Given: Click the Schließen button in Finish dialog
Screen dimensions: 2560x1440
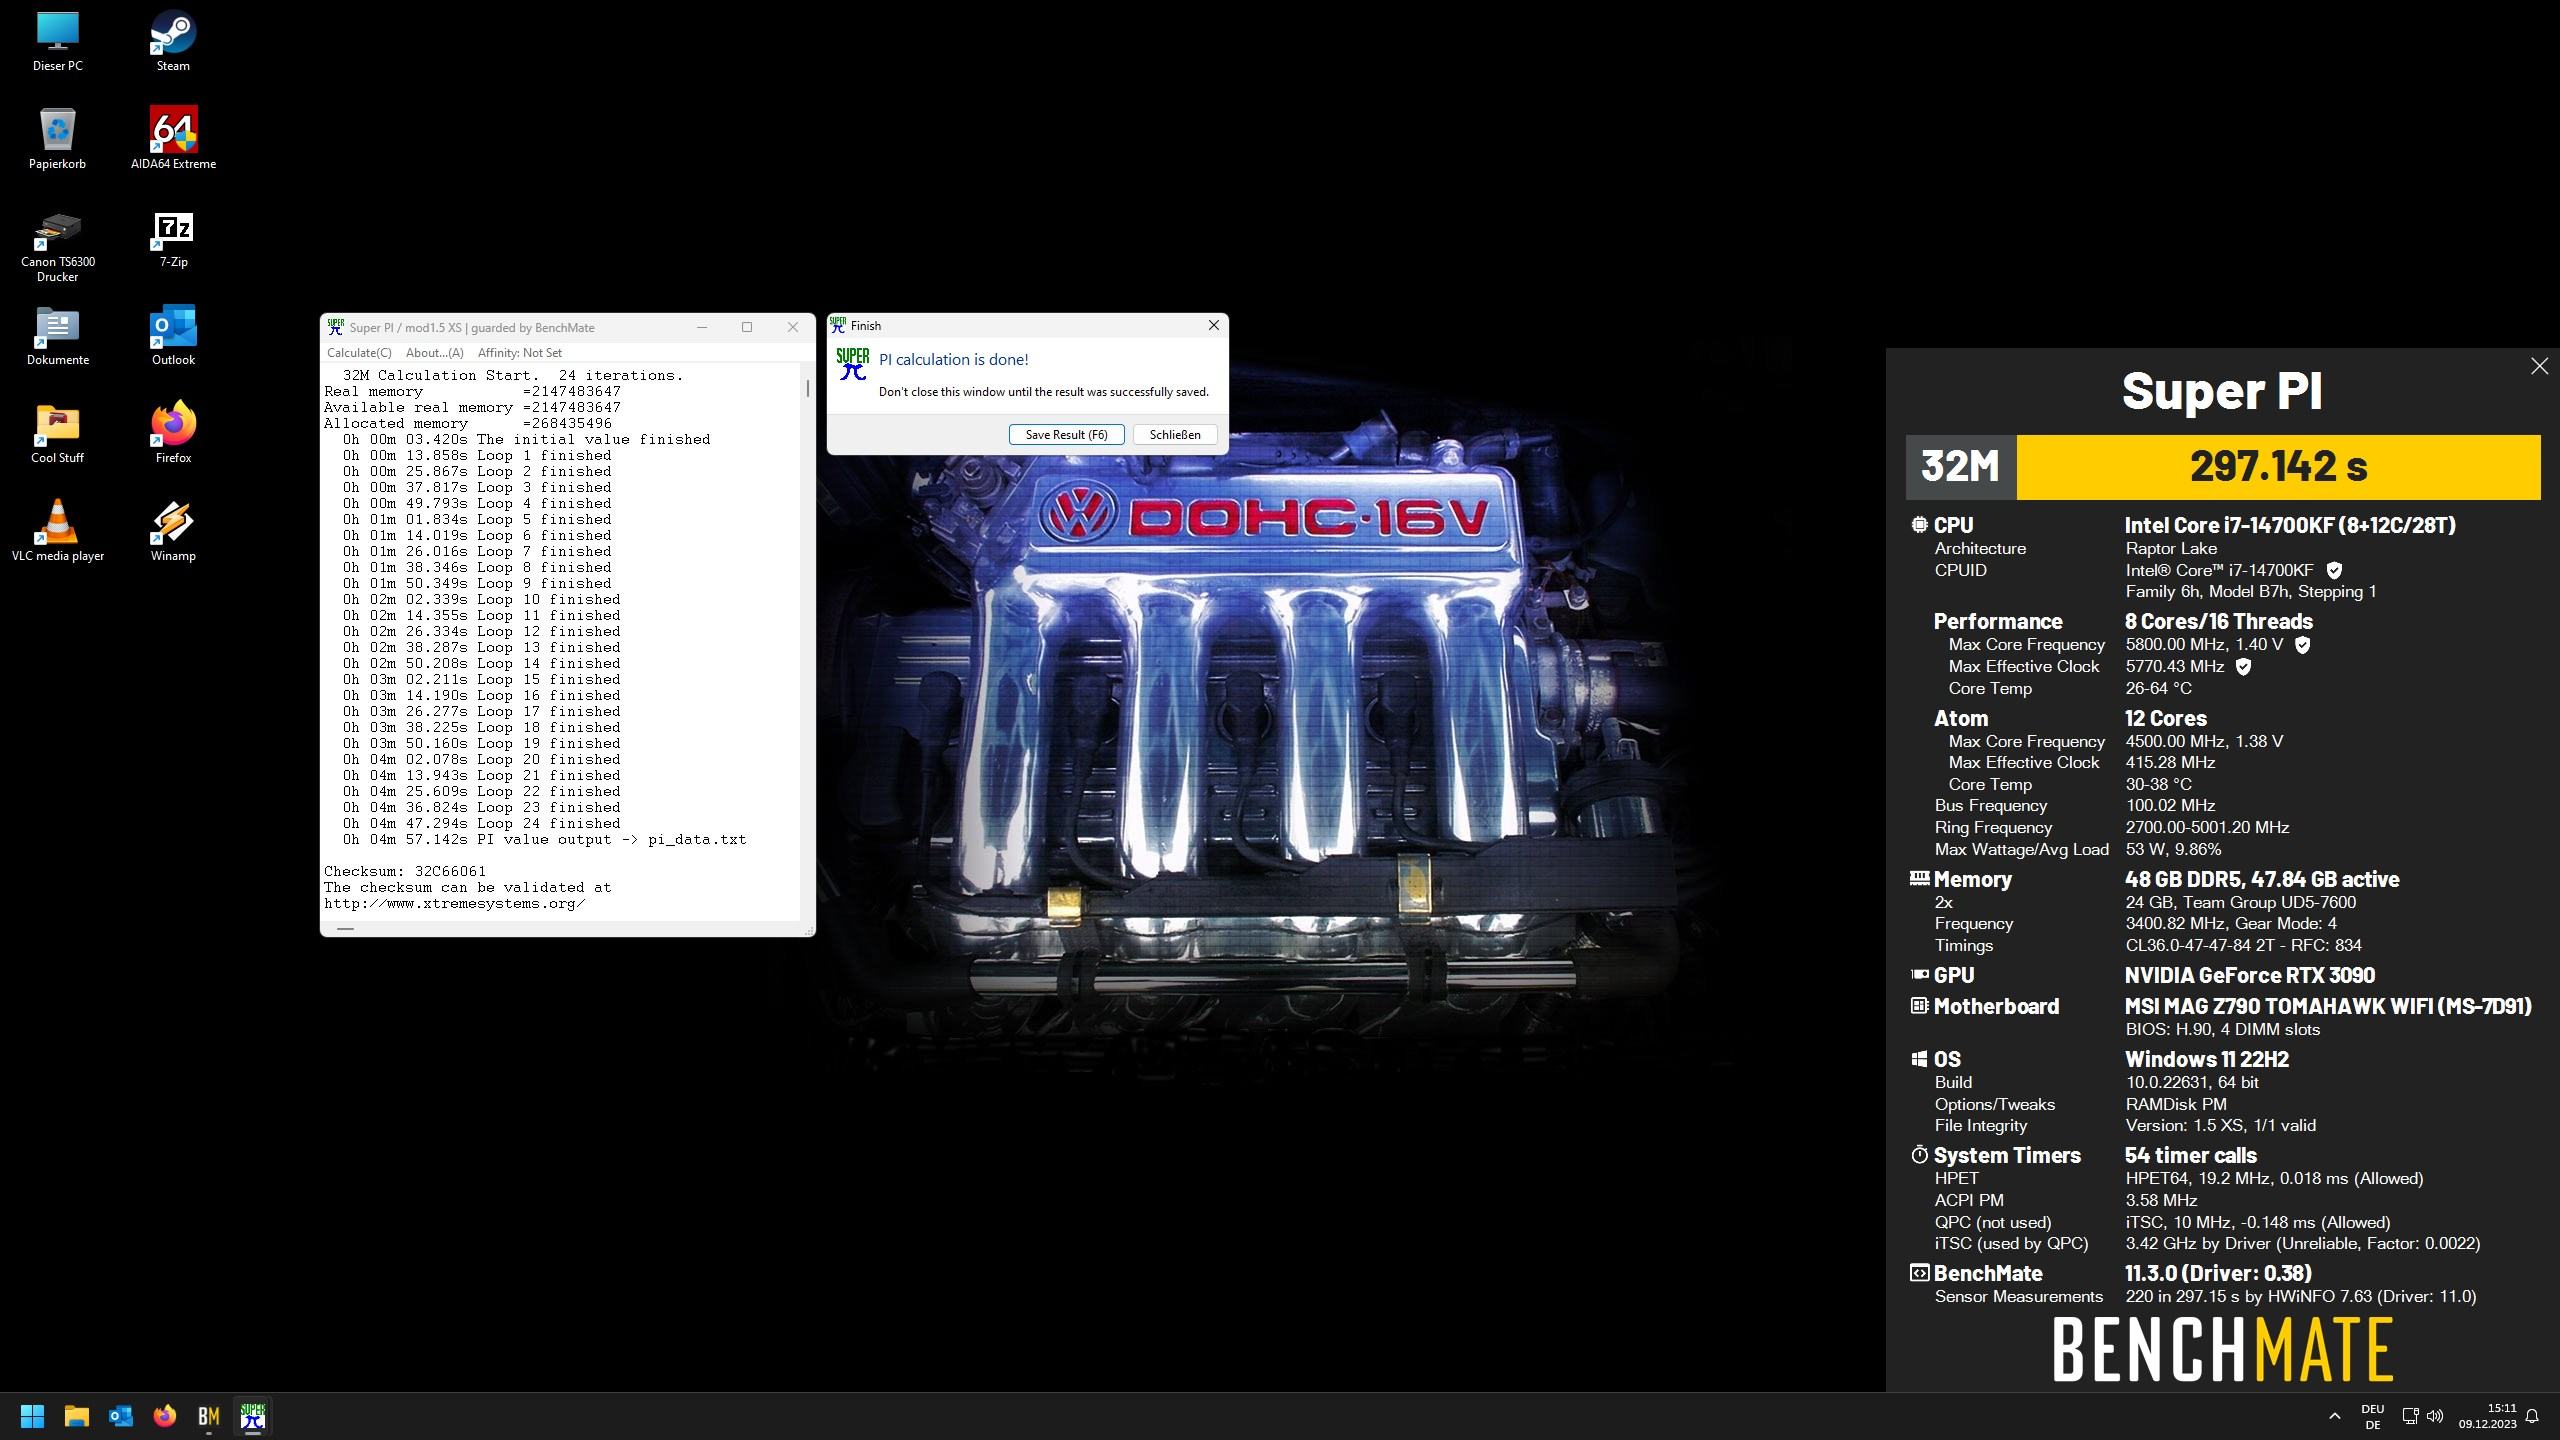Looking at the screenshot, I should point(1175,435).
